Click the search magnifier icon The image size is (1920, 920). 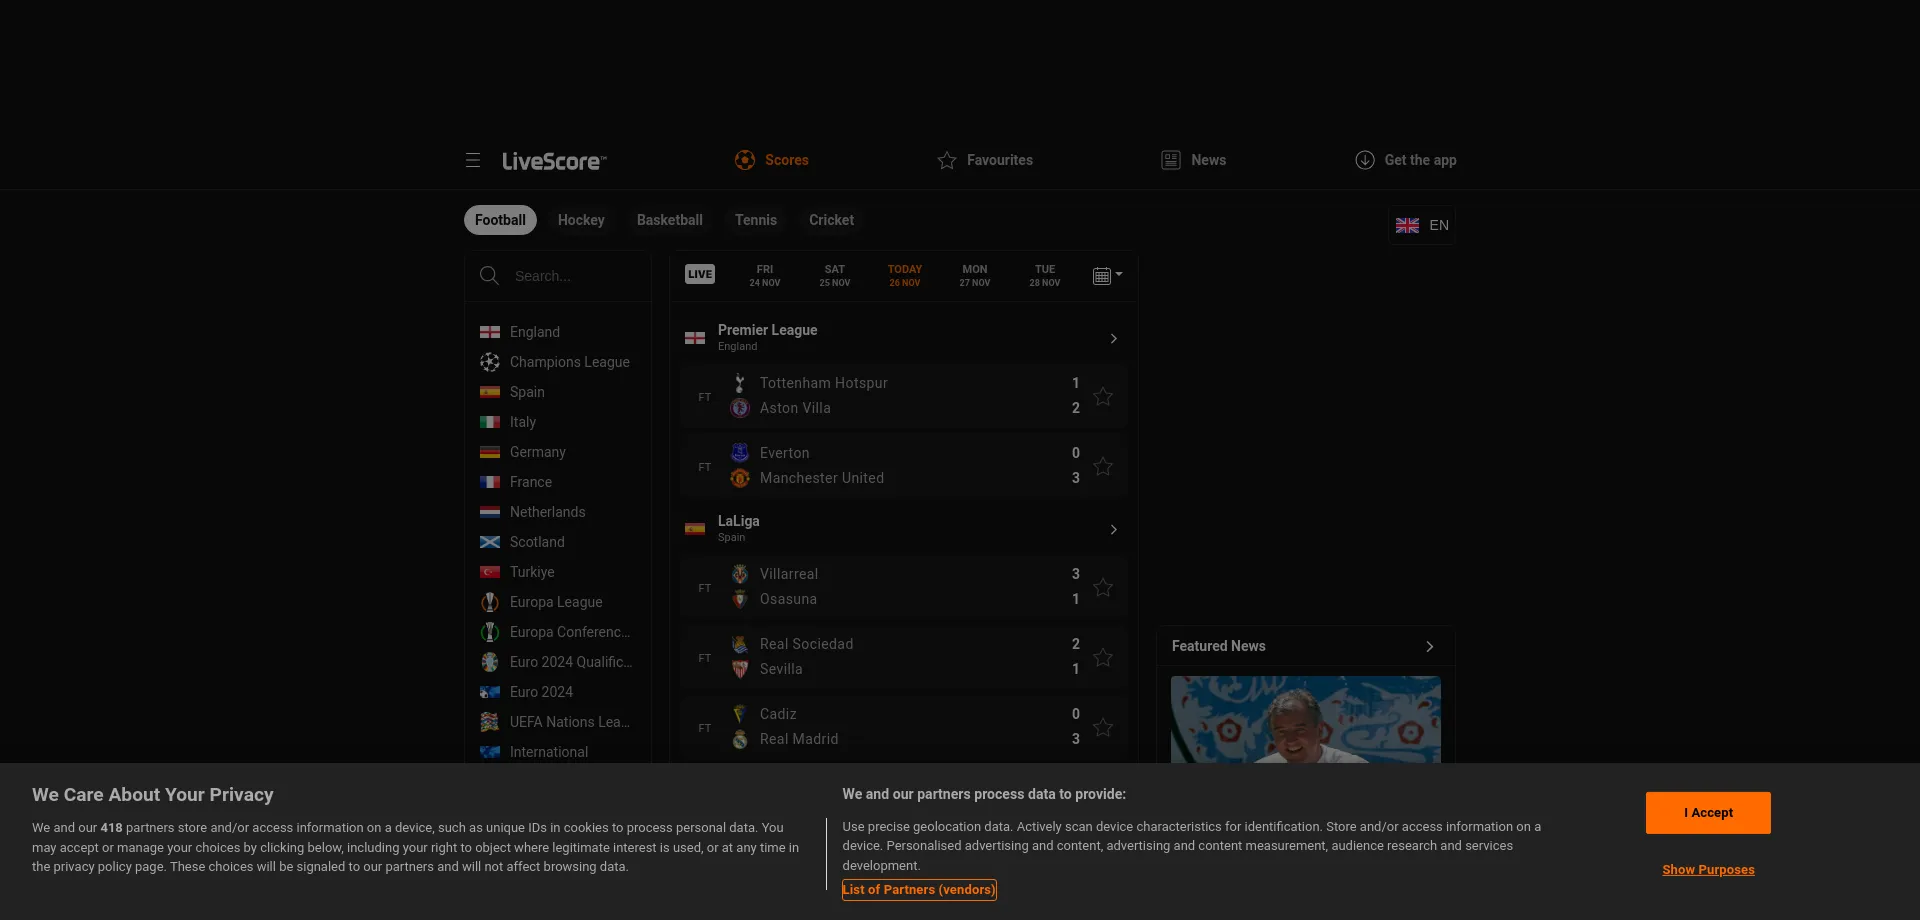[x=489, y=275]
